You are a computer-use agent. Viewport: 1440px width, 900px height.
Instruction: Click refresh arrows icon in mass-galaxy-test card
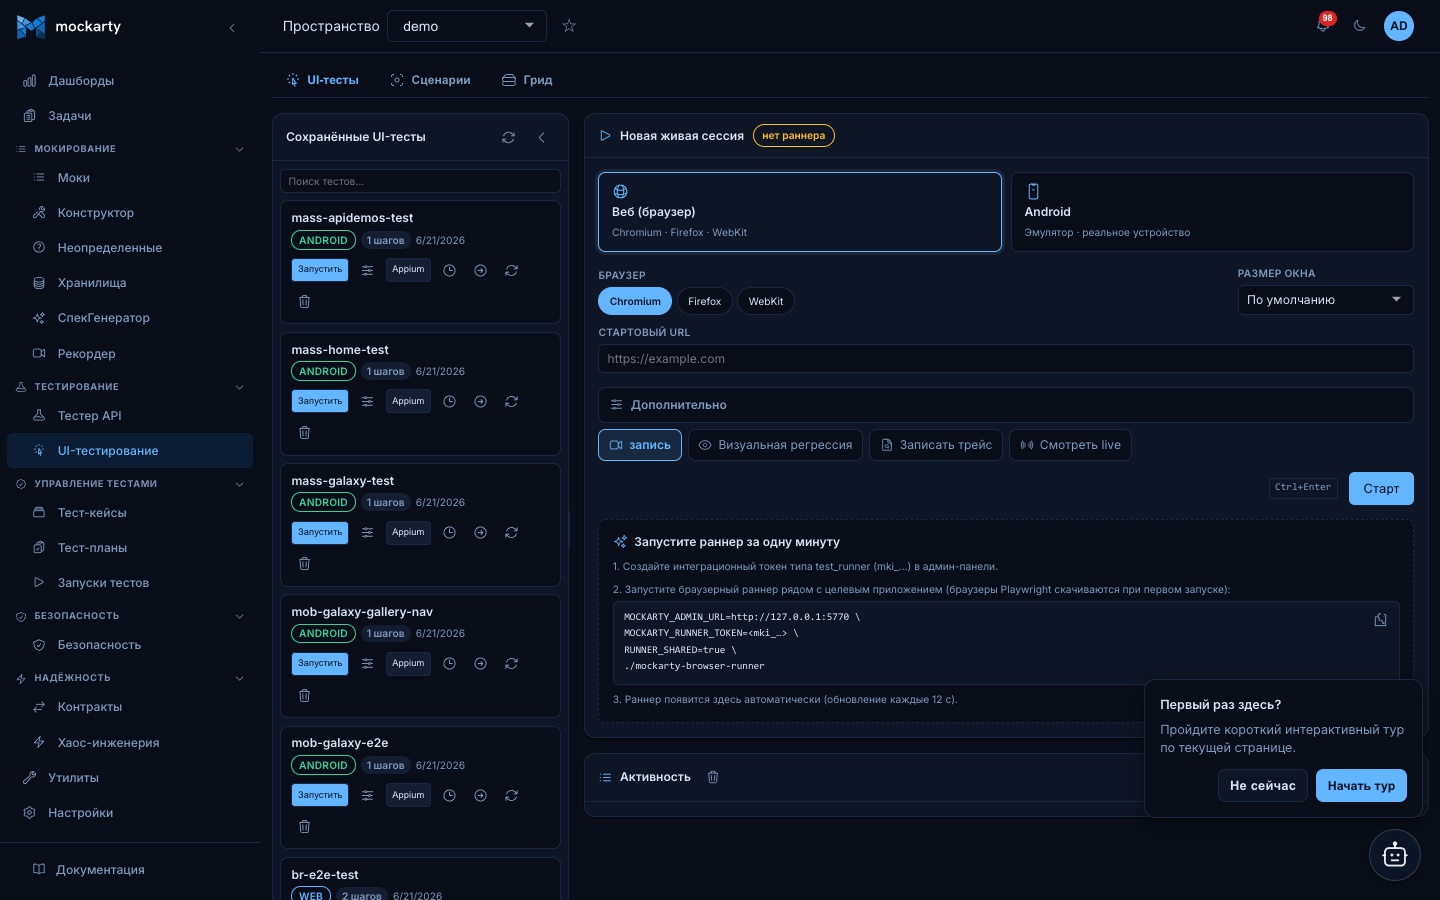[x=511, y=532]
